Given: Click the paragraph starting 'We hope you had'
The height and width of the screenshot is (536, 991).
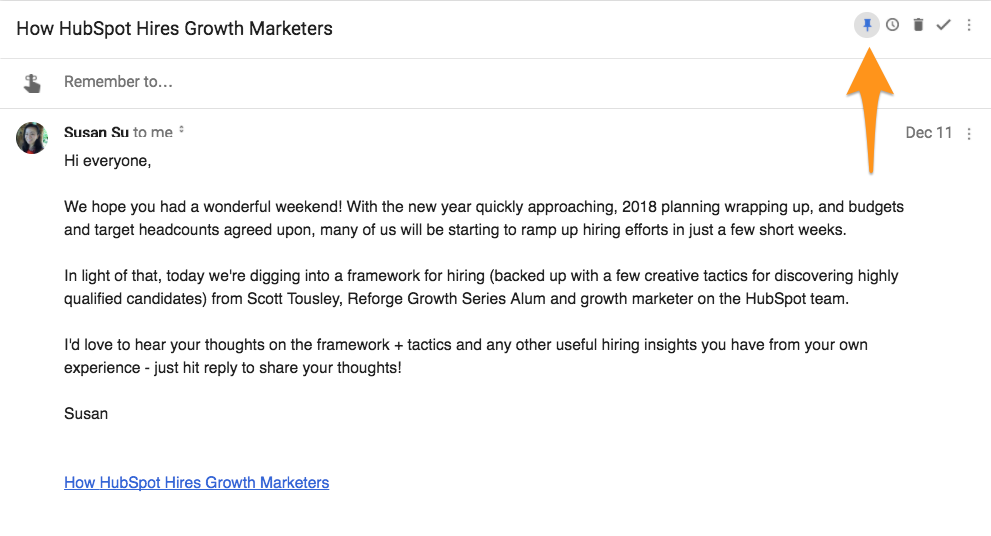Looking at the screenshot, I should coord(483,217).
